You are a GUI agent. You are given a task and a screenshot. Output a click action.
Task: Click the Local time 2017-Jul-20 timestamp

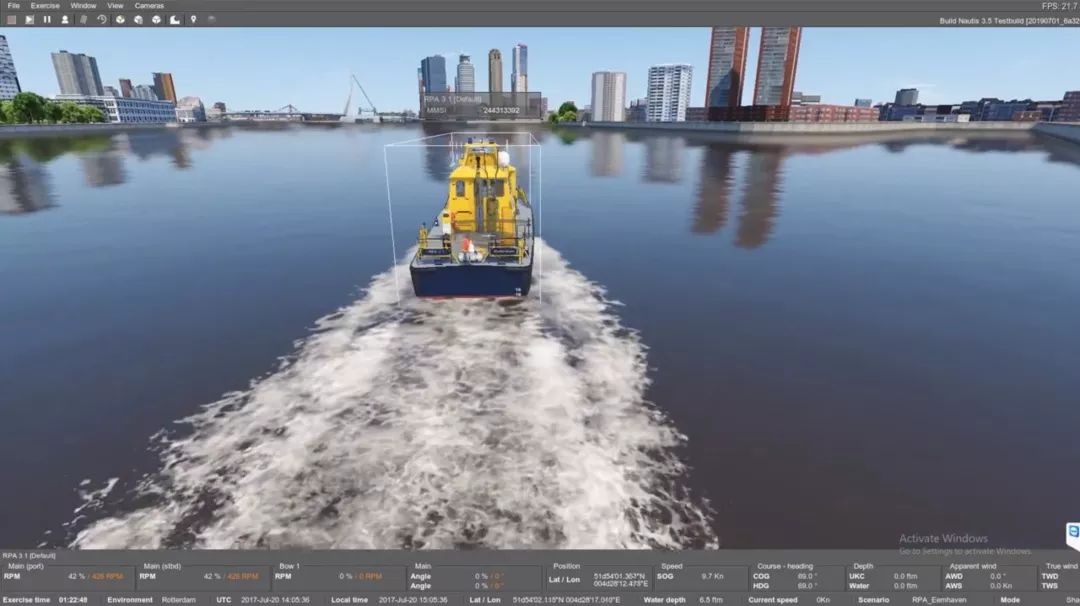click(x=413, y=600)
